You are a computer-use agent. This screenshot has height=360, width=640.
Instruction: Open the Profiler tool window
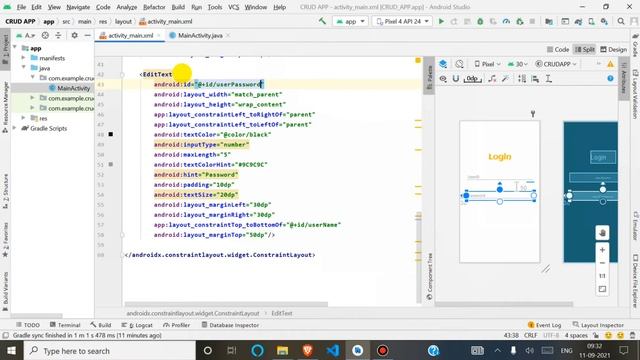176,325
